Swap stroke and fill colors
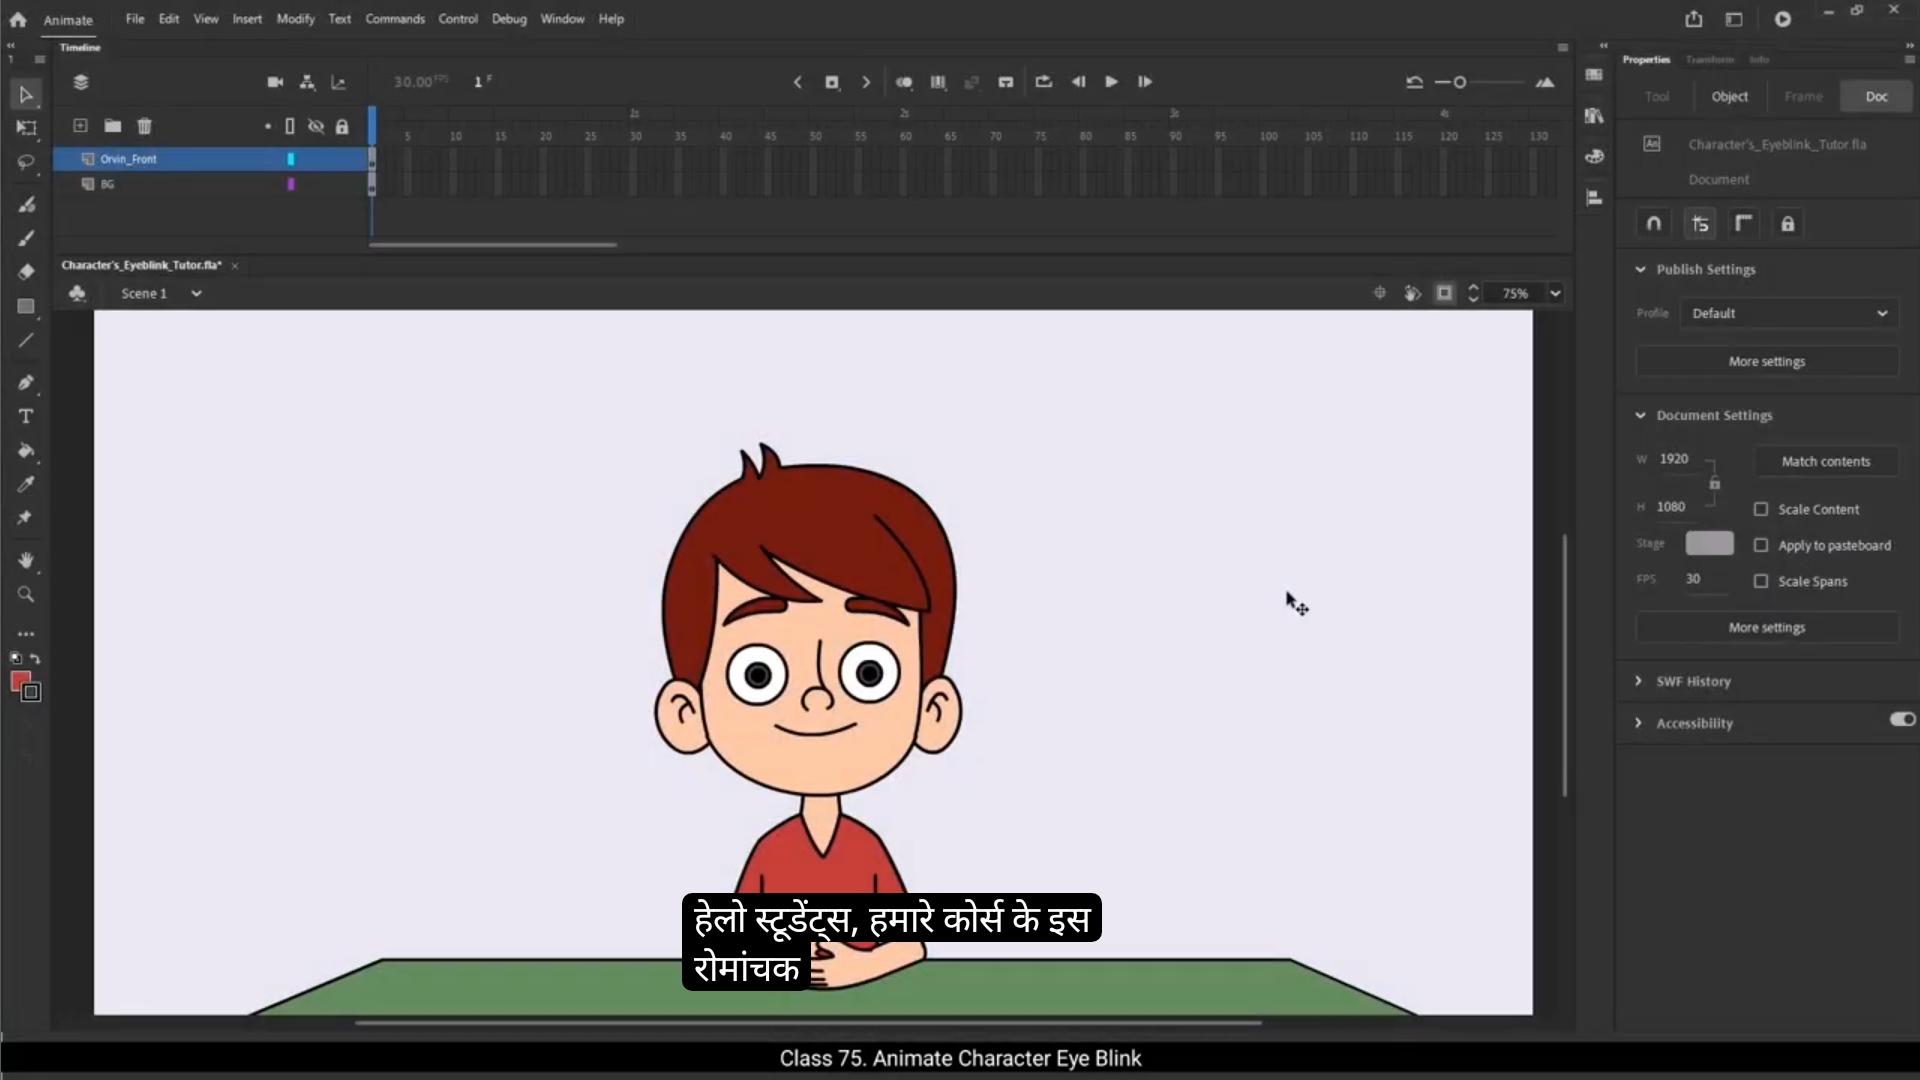The width and height of the screenshot is (1920, 1080). (x=36, y=659)
